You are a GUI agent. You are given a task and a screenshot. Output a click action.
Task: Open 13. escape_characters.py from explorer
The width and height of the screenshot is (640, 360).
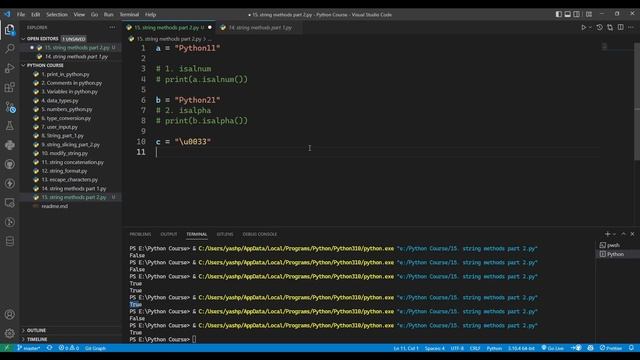tap(69, 180)
